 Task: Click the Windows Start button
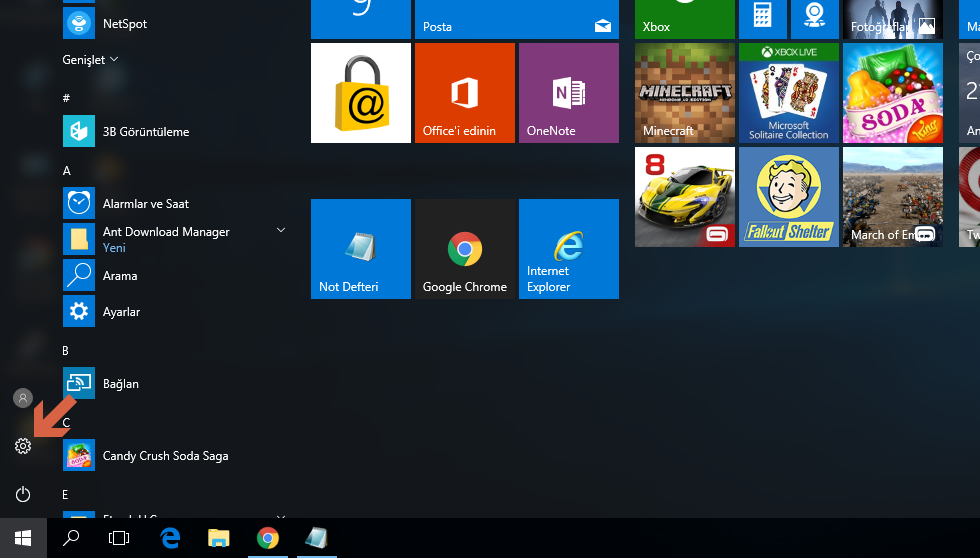23,538
